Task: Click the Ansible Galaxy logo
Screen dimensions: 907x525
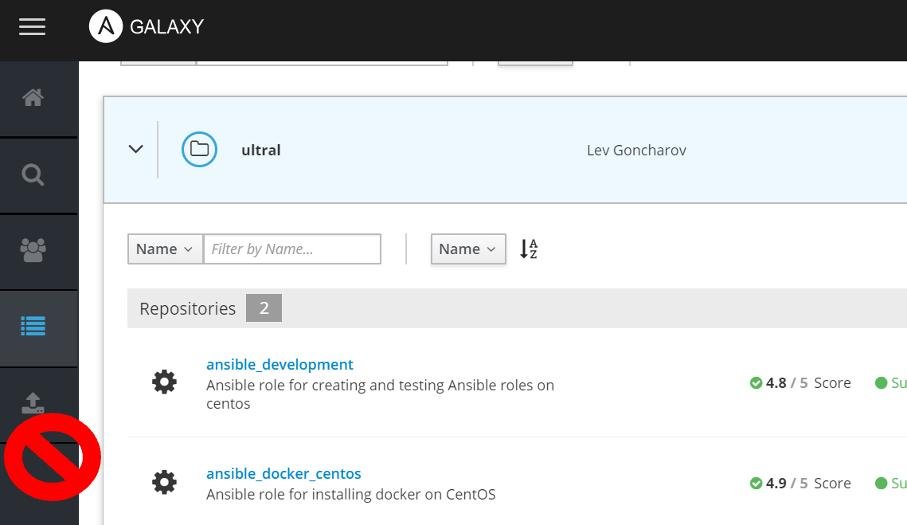Action: pyautogui.click(x=146, y=27)
